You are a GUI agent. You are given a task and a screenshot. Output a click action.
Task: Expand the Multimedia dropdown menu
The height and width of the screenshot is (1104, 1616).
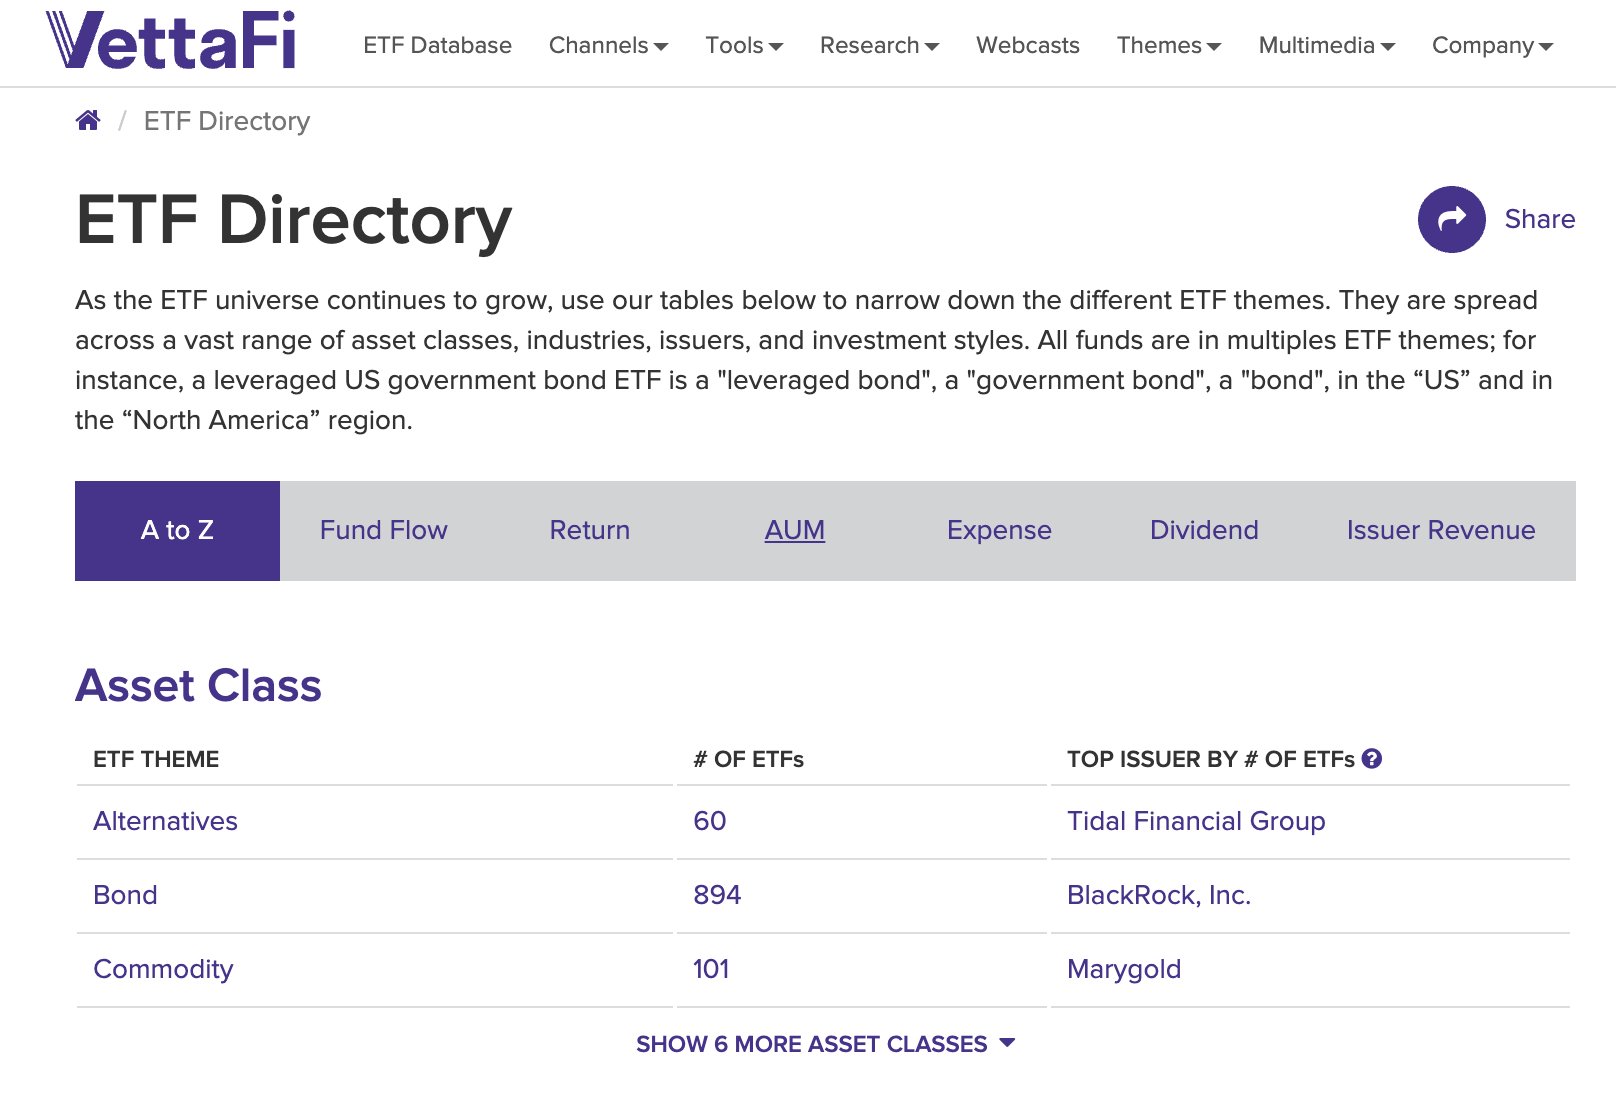[1327, 45]
